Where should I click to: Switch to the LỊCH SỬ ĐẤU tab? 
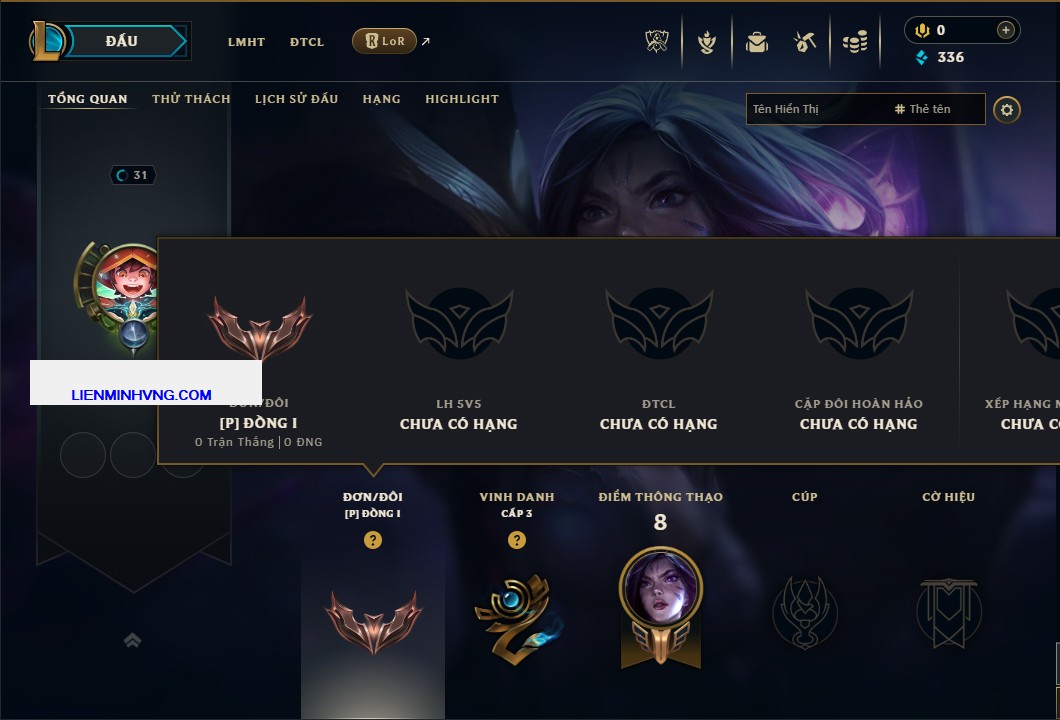coord(296,99)
